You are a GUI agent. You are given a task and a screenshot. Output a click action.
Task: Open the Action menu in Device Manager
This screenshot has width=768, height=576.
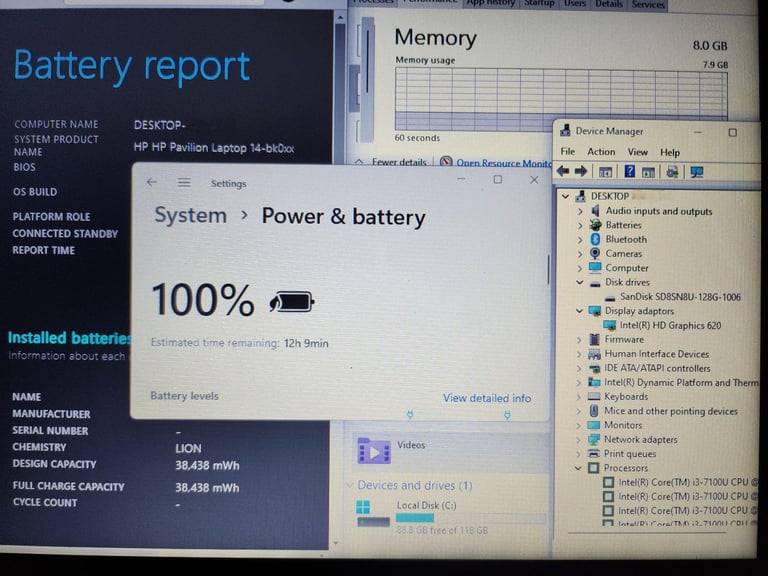(601, 152)
